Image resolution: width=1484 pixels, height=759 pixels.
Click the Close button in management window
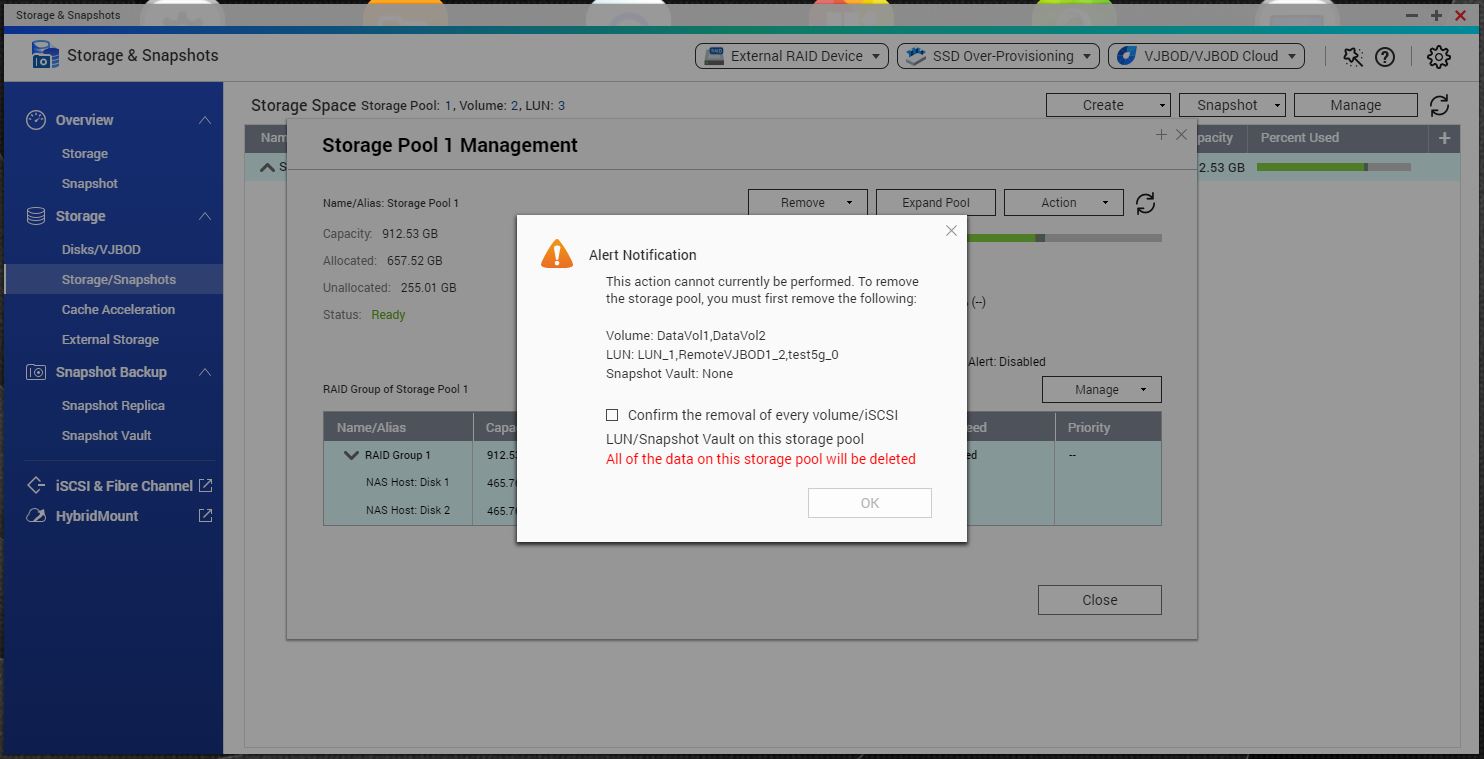click(1099, 600)
